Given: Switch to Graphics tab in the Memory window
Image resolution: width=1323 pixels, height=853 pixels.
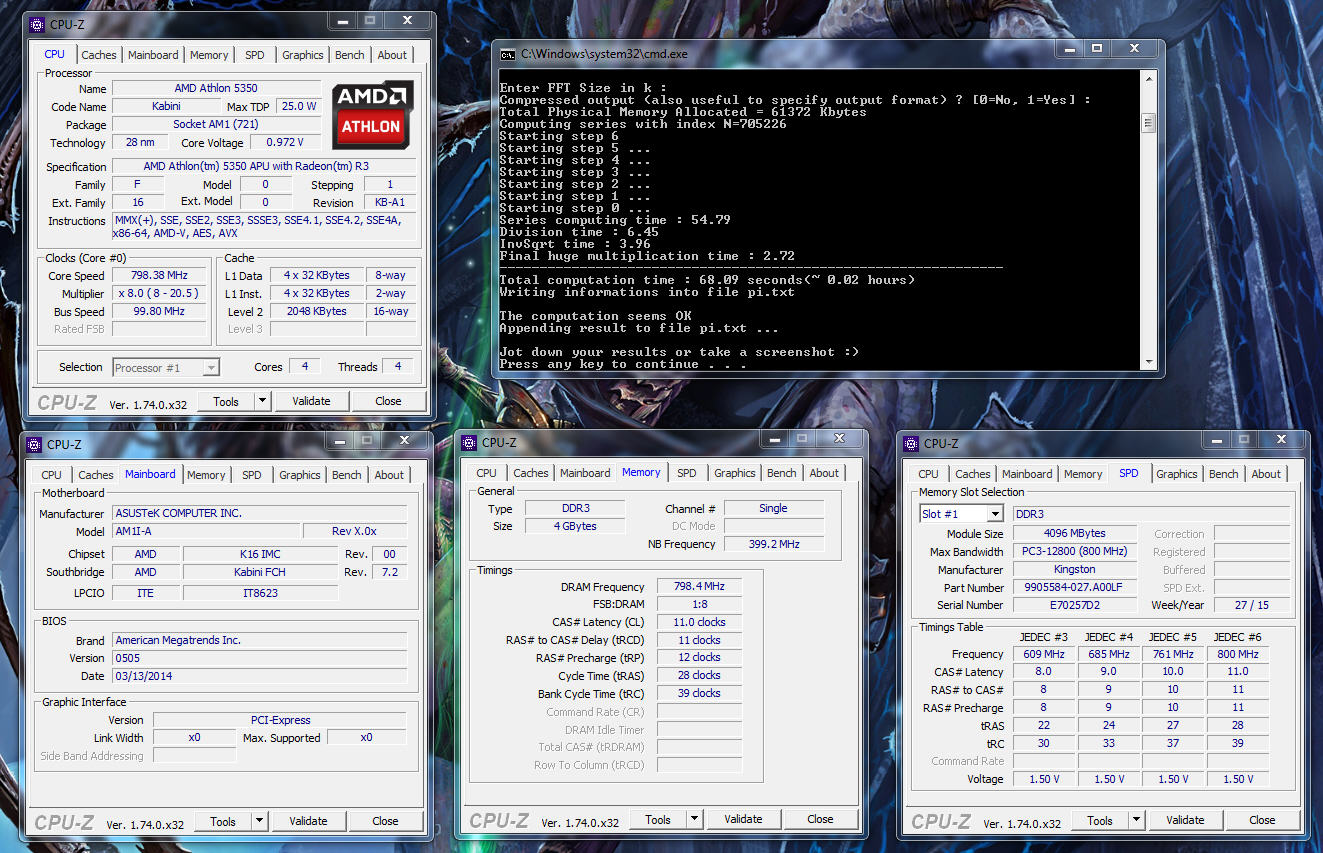Looking at the screenshot, I should 735,473.
